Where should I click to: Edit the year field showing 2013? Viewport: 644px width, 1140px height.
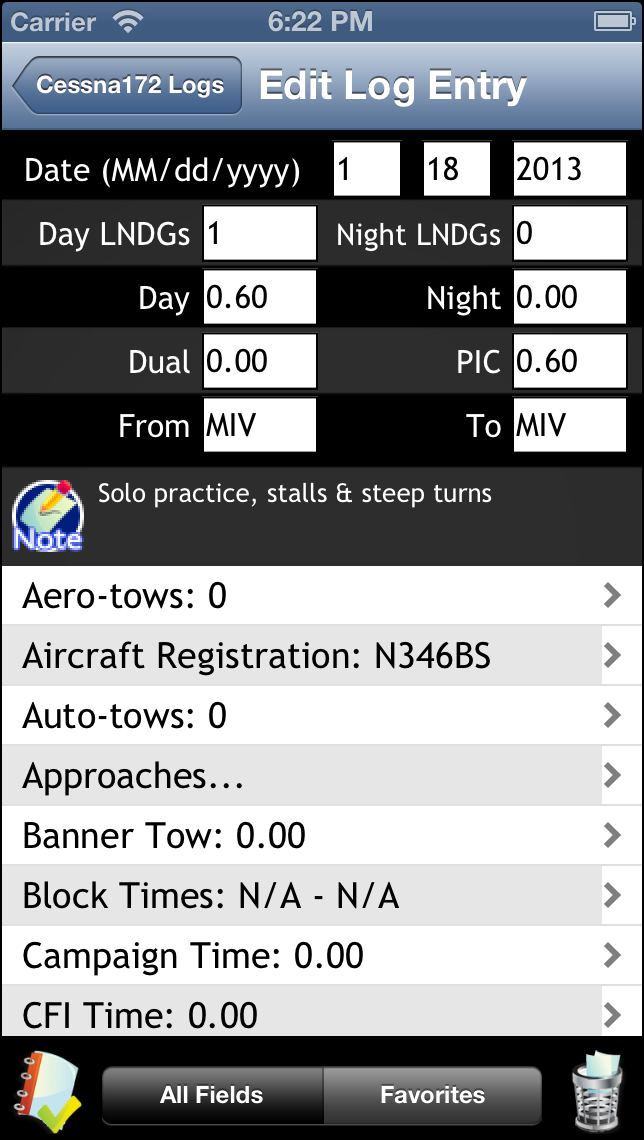pyautogui.click(x=569, y=168)
